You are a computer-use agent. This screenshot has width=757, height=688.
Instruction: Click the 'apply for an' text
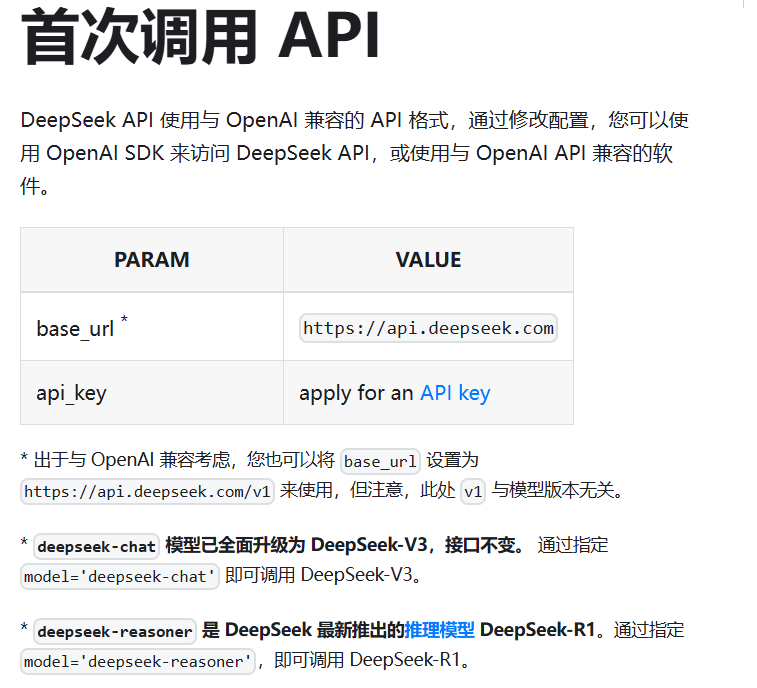click(356, 393)
